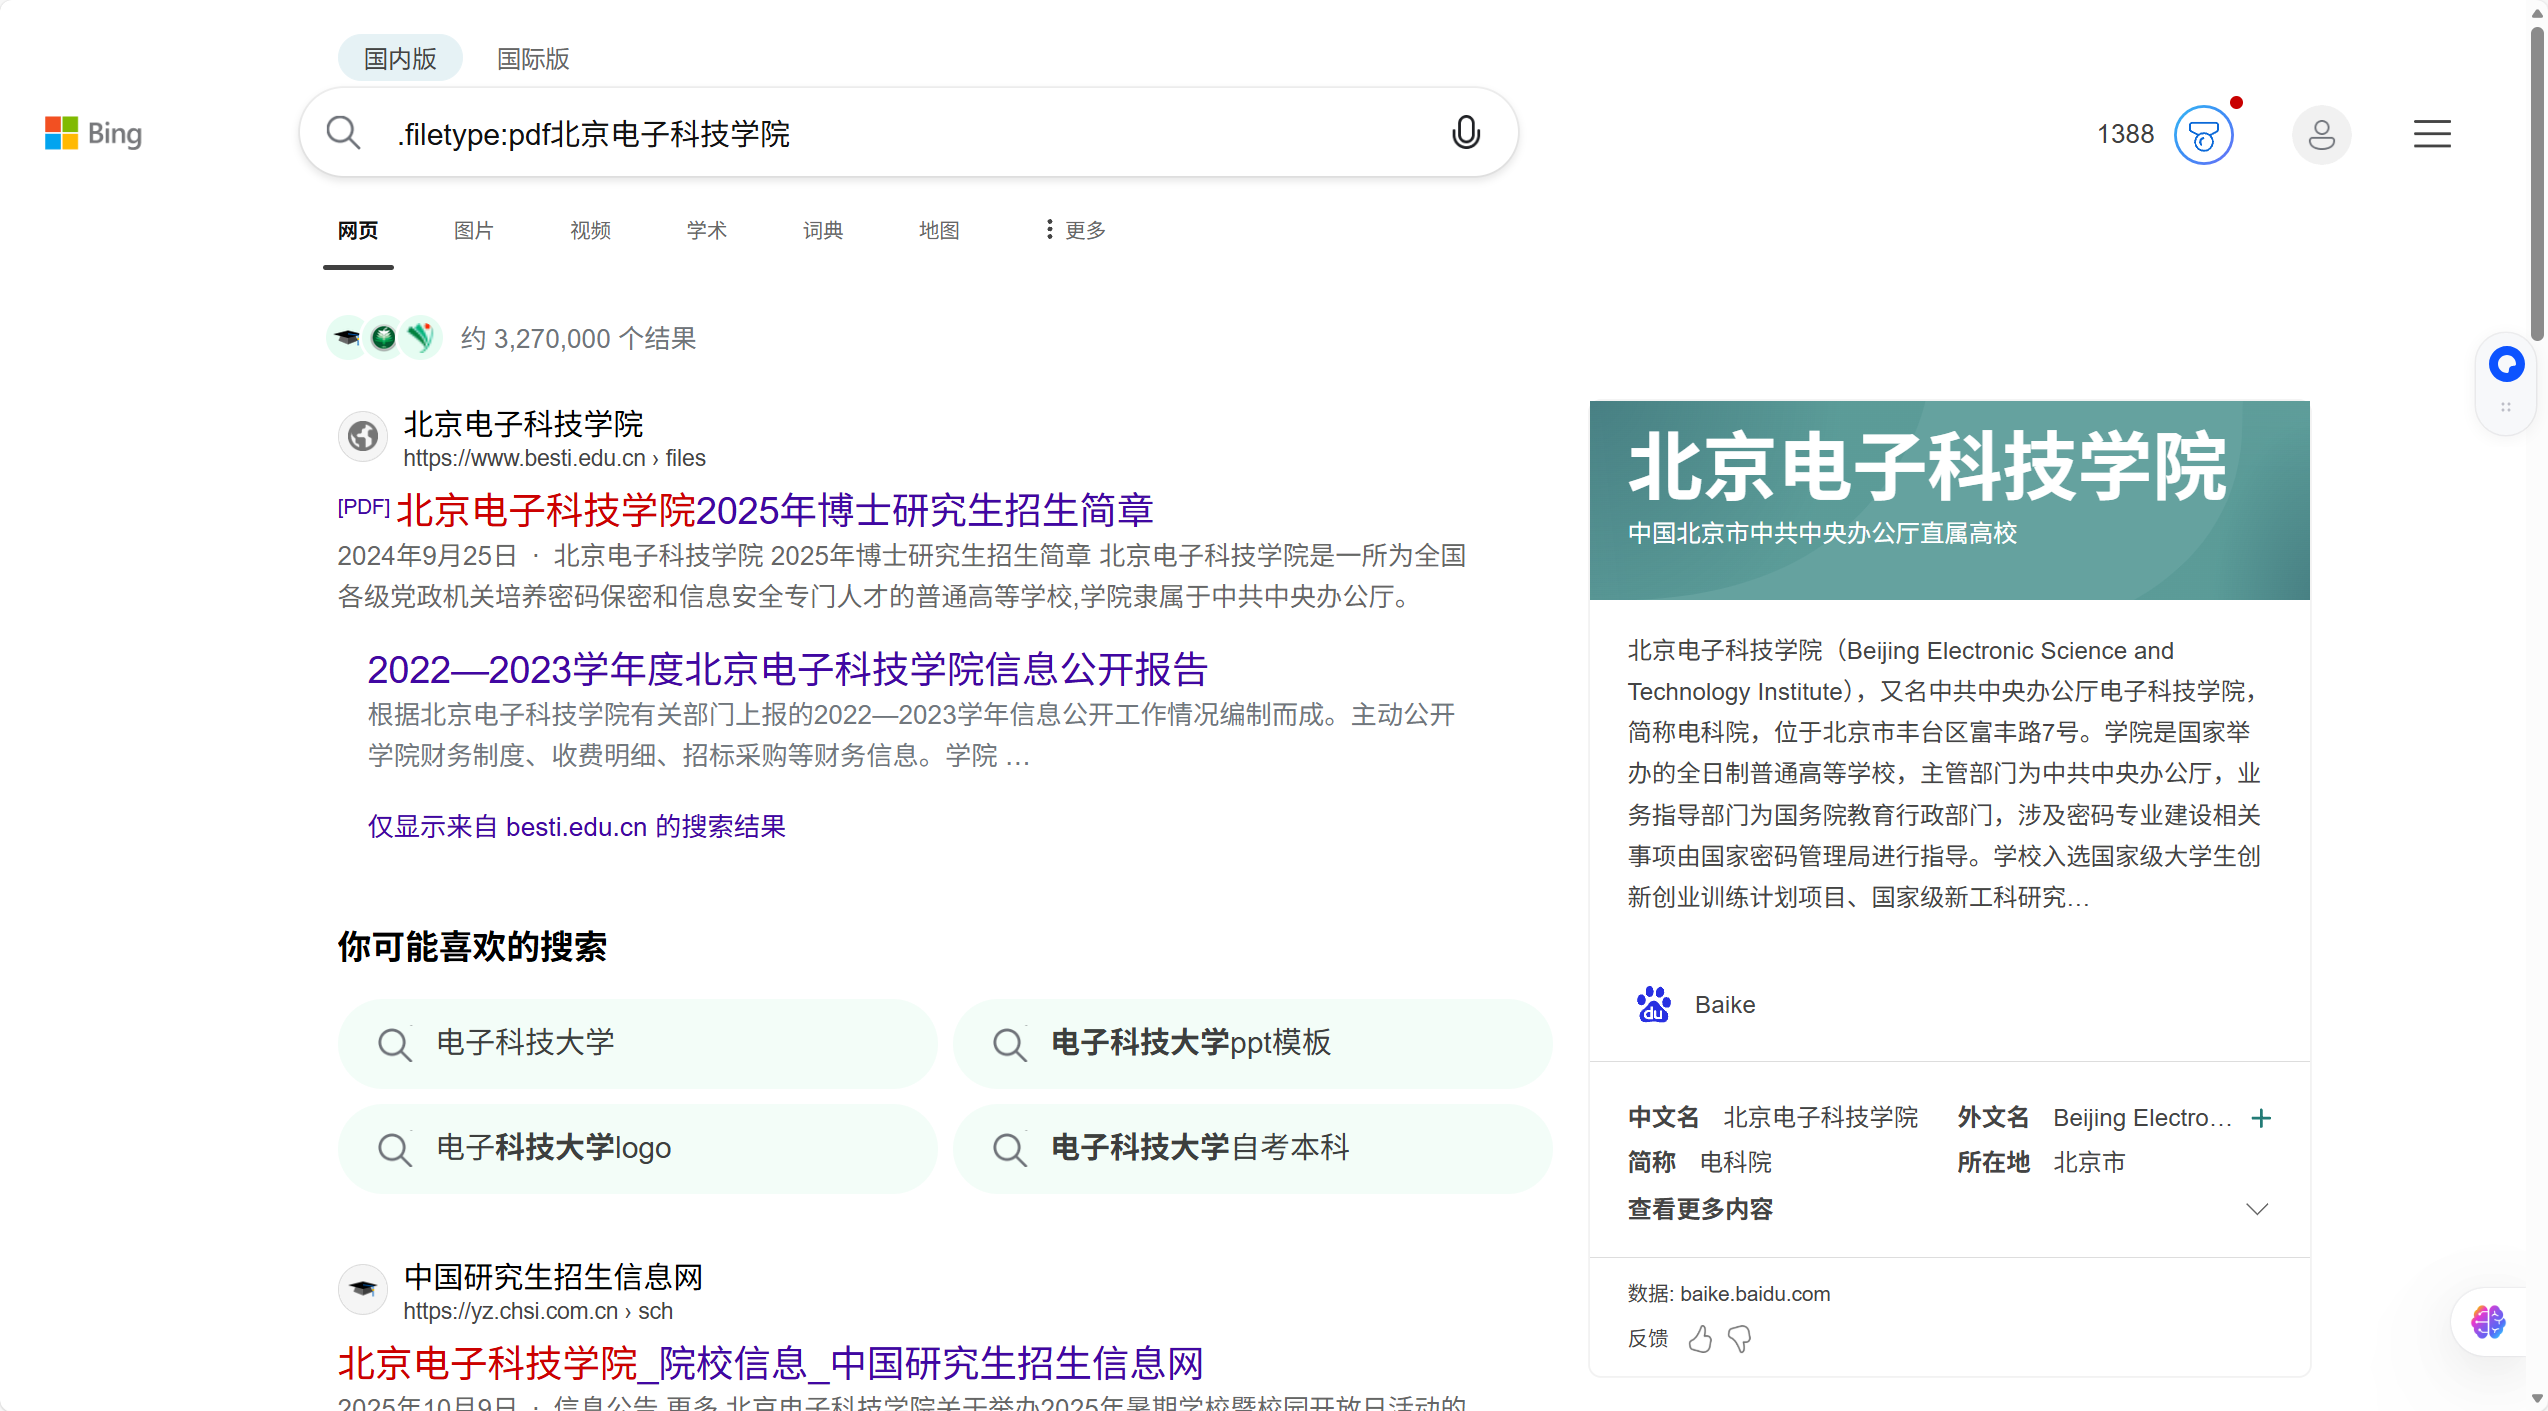Open the user account avatar icon

(2321, 135)
